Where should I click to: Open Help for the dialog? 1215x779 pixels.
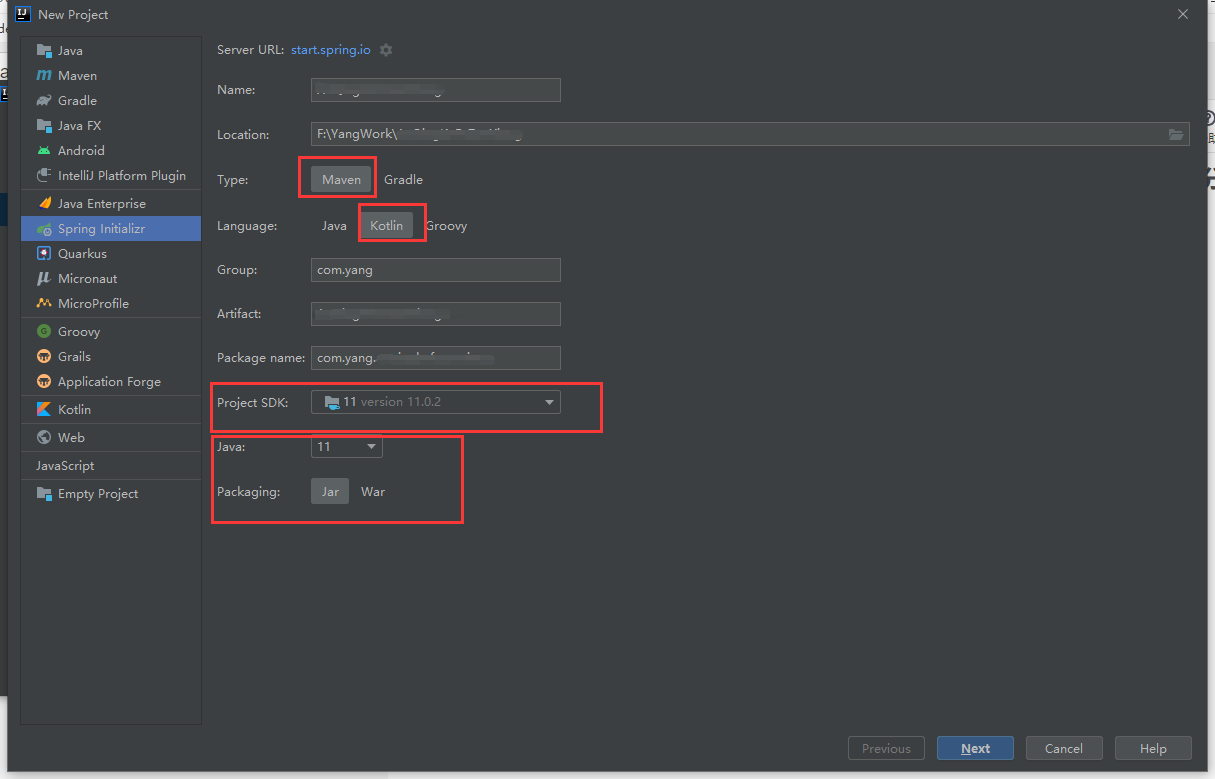(x=1153, y=748)
